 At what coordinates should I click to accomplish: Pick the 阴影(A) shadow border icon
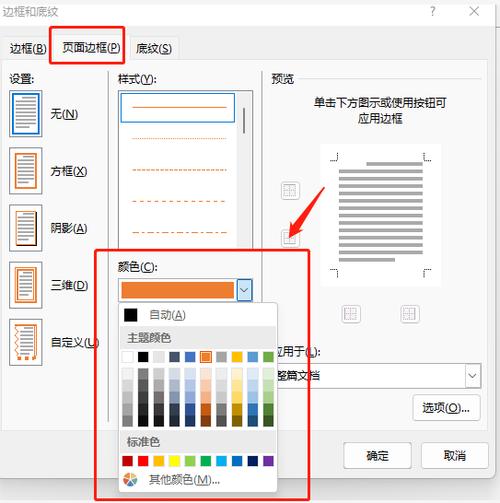pos(26,228)
